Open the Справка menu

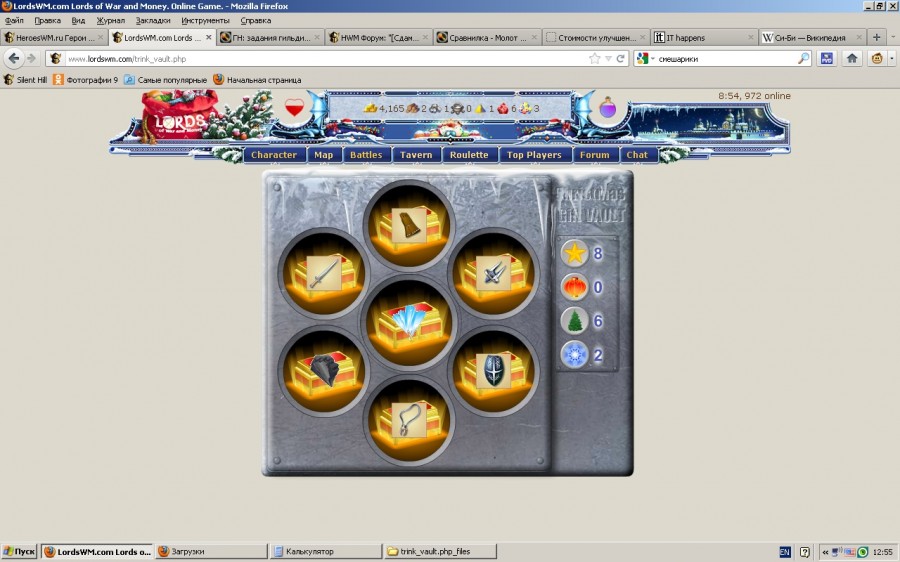click(x=255, y=20)
